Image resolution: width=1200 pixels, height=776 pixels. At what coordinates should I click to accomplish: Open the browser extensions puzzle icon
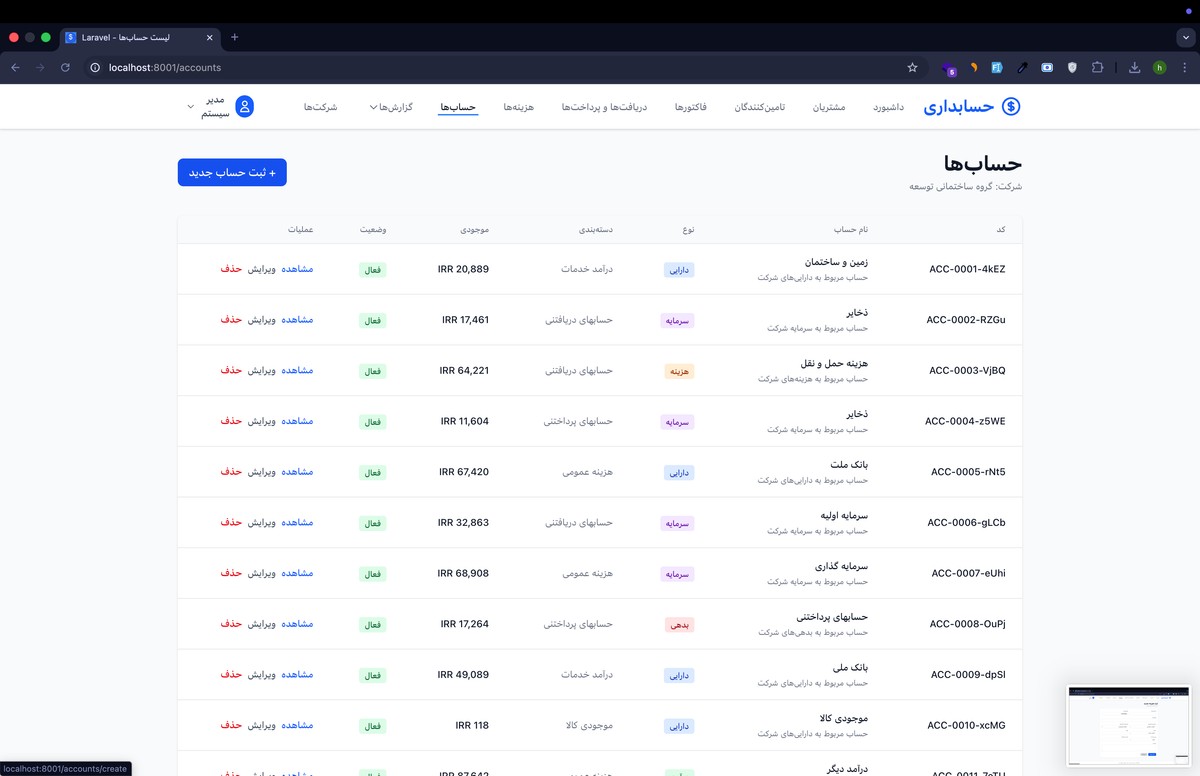(x=1097, y=68)
